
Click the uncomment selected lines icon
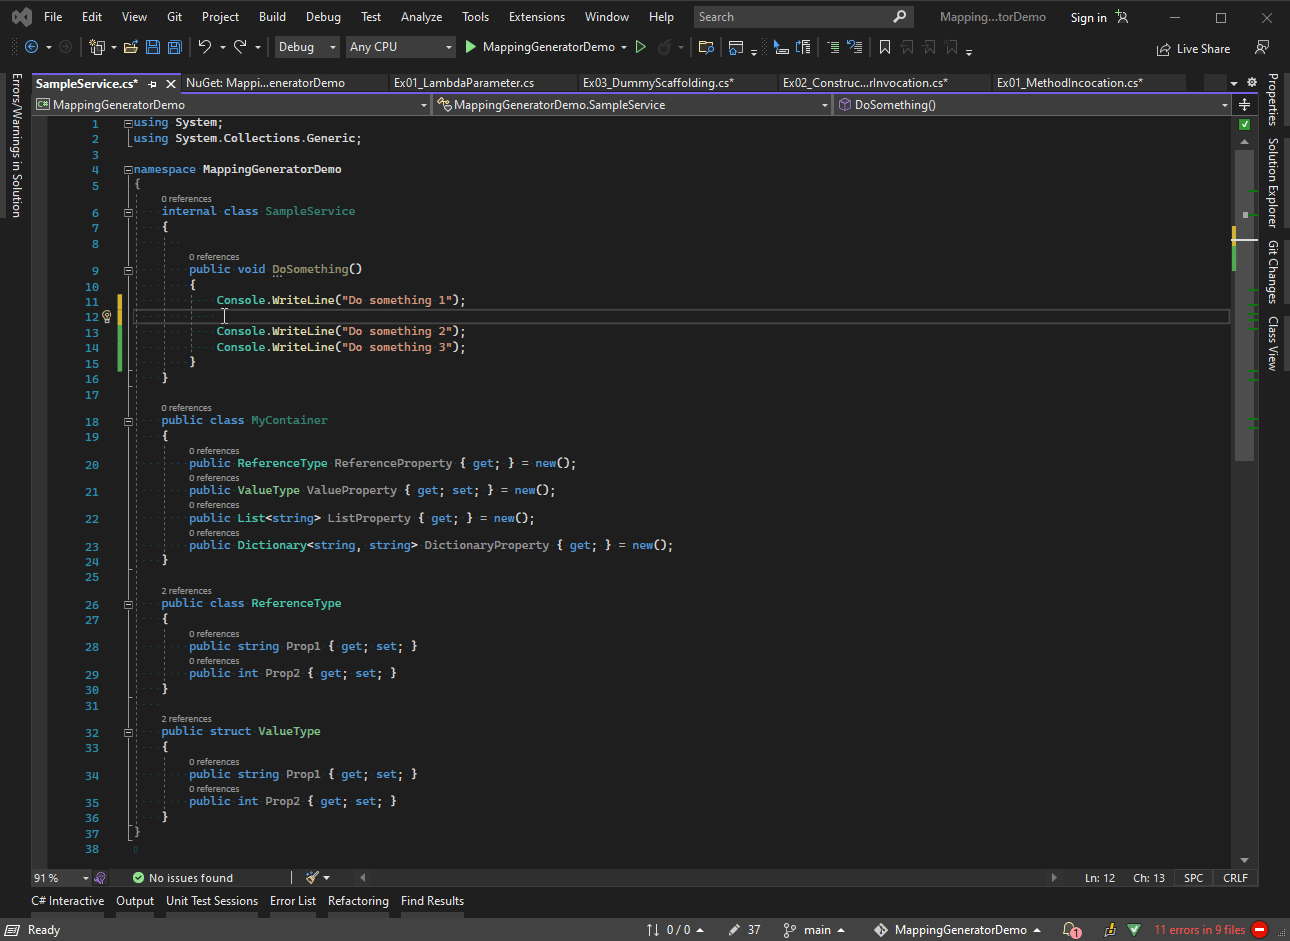[854, 47]
